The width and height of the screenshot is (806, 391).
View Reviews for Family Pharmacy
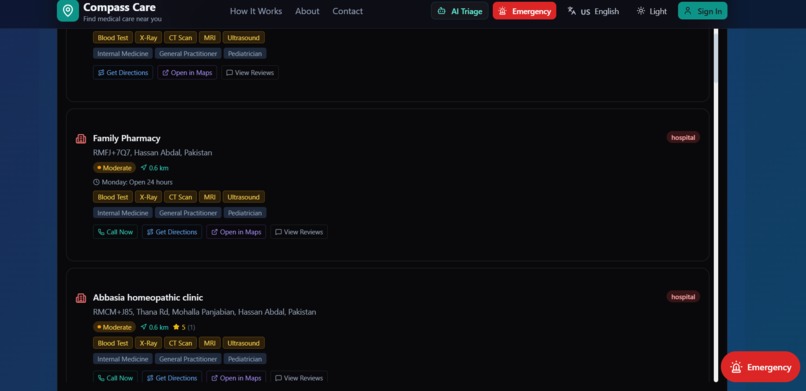[299, 232]
